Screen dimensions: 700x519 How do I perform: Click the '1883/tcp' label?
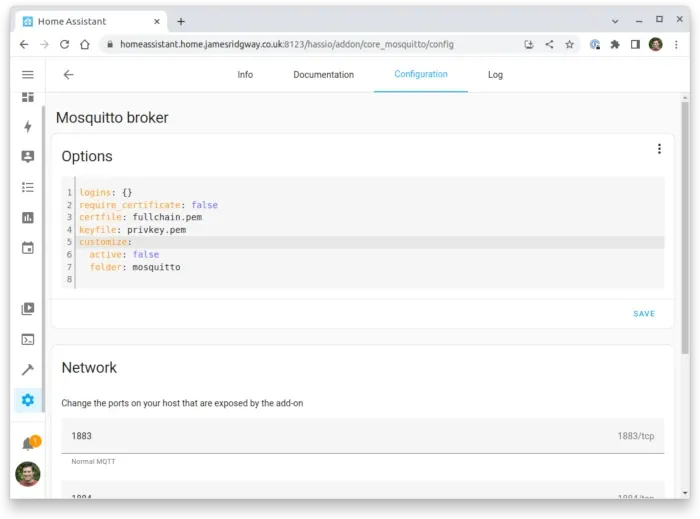636,436
